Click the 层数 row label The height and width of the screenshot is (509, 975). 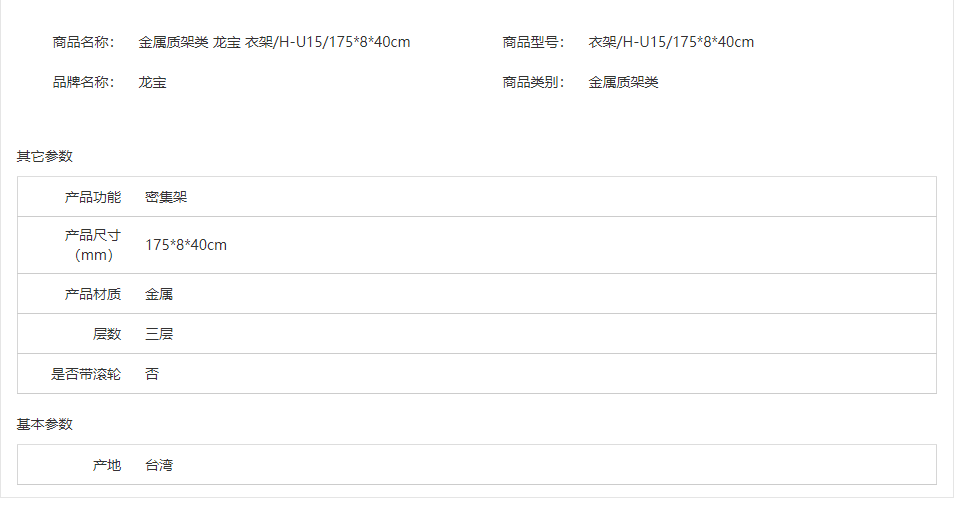(106, 334)
